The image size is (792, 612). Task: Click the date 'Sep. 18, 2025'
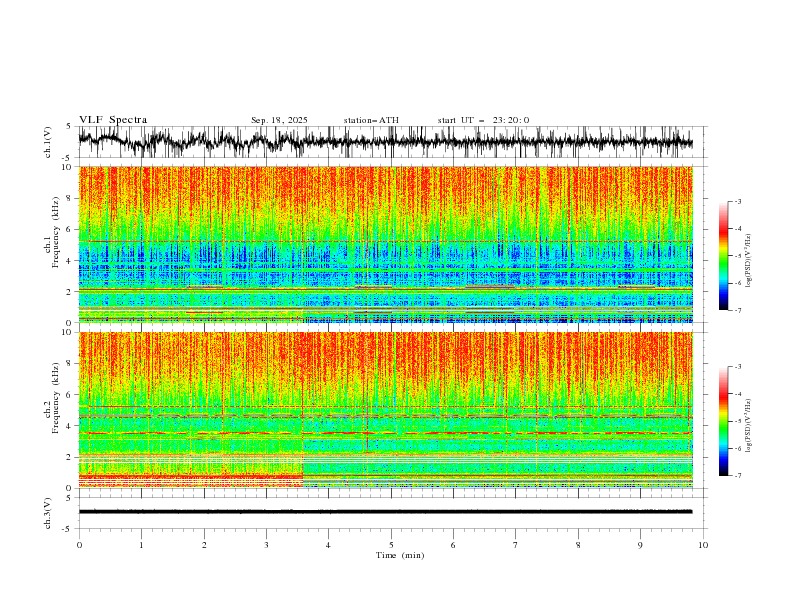tap(279, 120)
